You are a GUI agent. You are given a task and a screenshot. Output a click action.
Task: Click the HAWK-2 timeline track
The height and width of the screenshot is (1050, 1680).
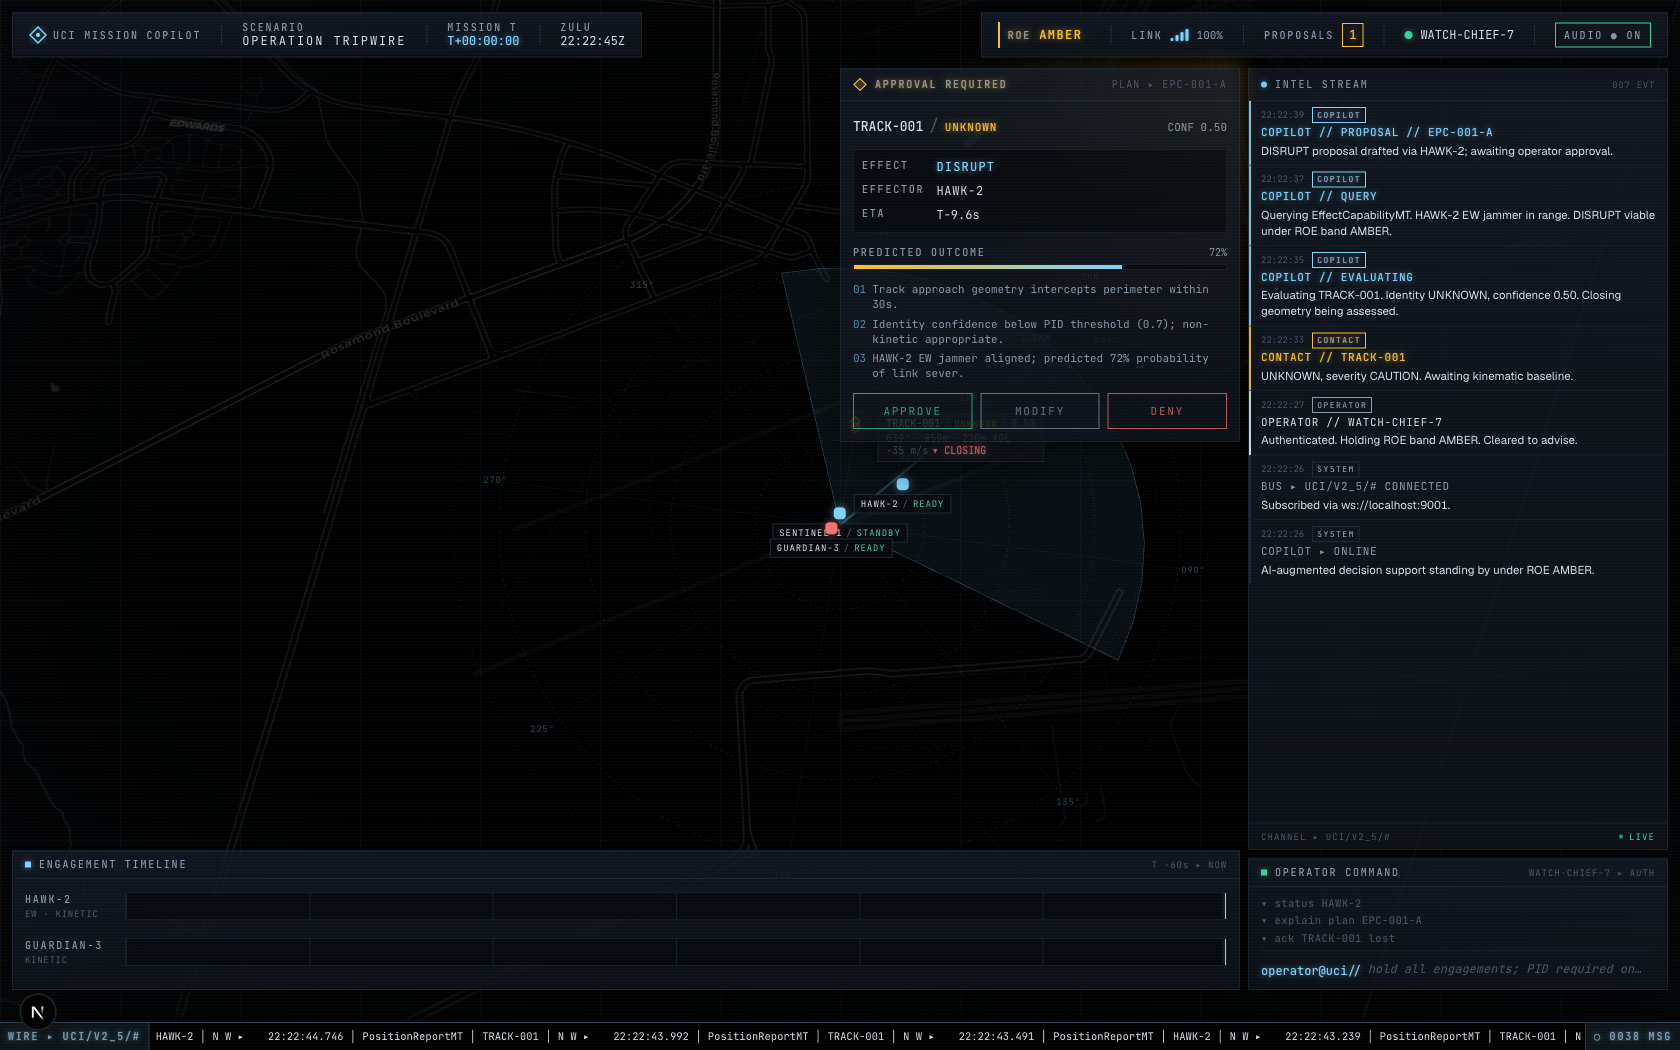[676, 906]
